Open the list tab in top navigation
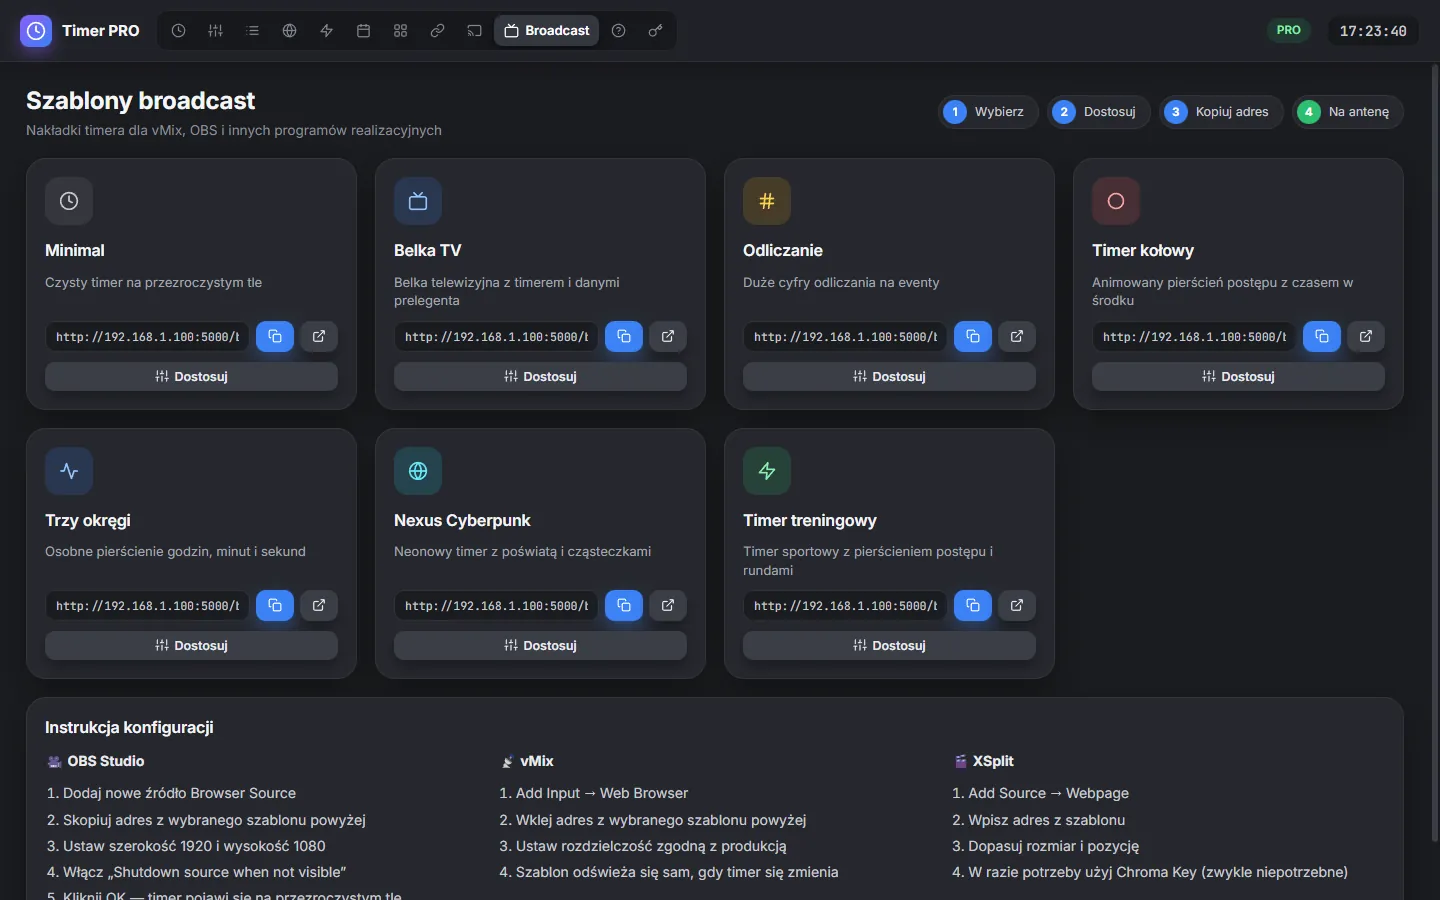This screenshot has height=900, width=1440. pos(252,31)
